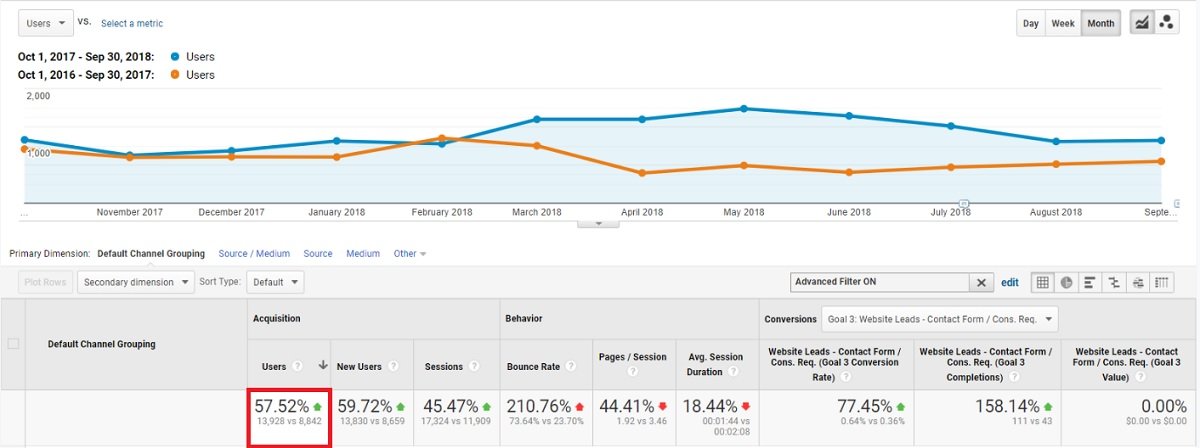Click the 158.14% completions value
The image size is (1200, 448).
pyautogui.click(x=1009, y=407)
